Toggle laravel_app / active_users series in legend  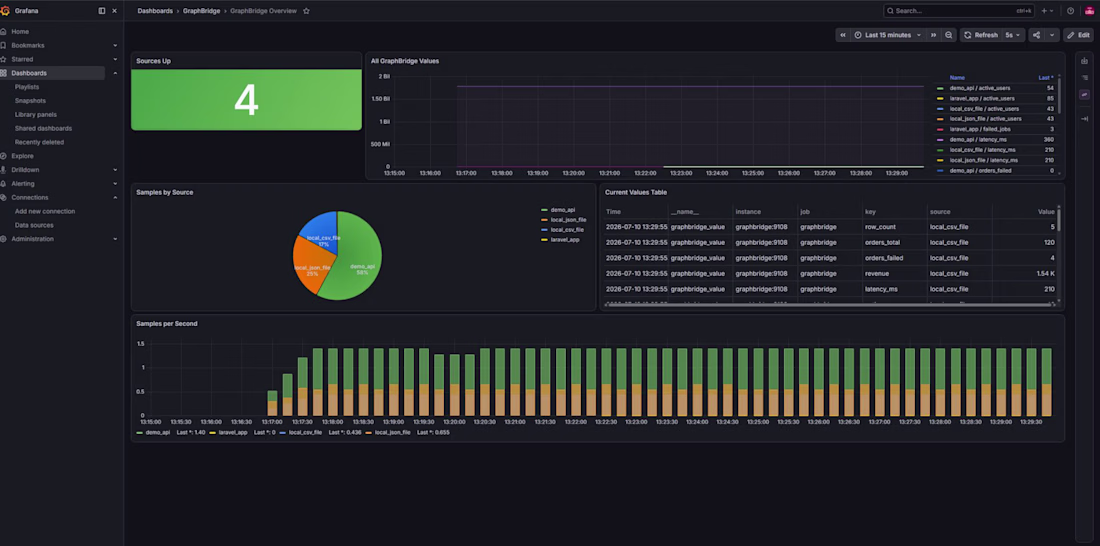pos(982,98)
